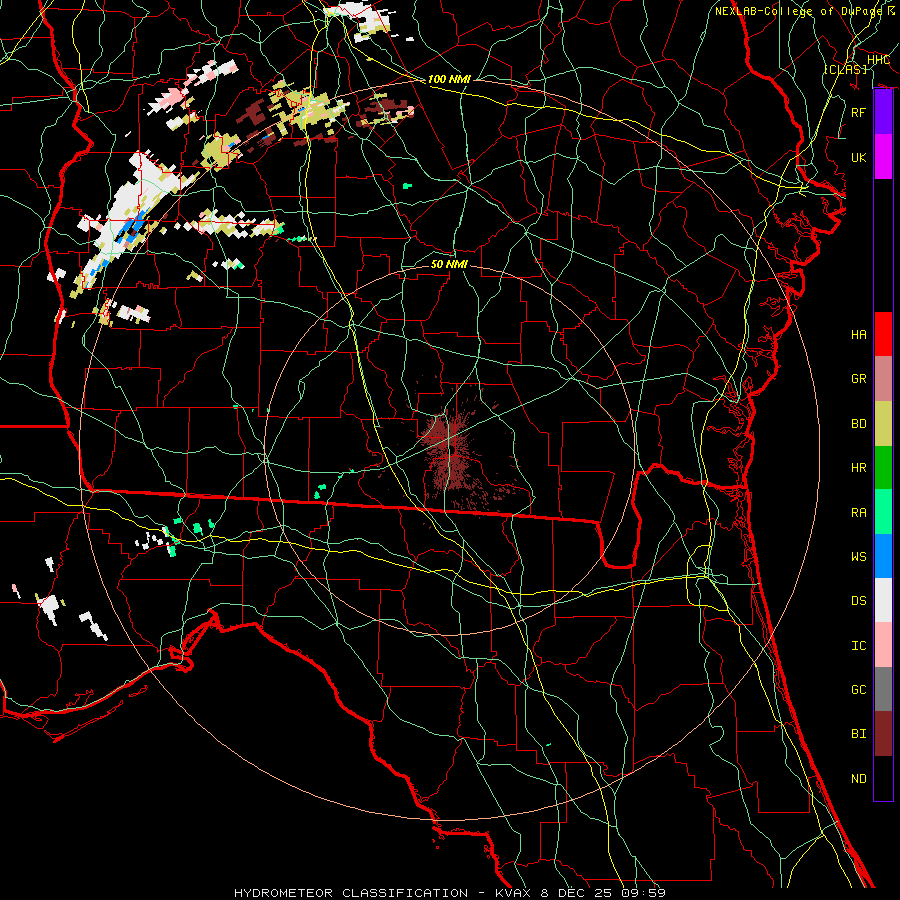900x900 pixels.
Task: Click the pink IC legend color swatch
Action: (x=883, y=645)
